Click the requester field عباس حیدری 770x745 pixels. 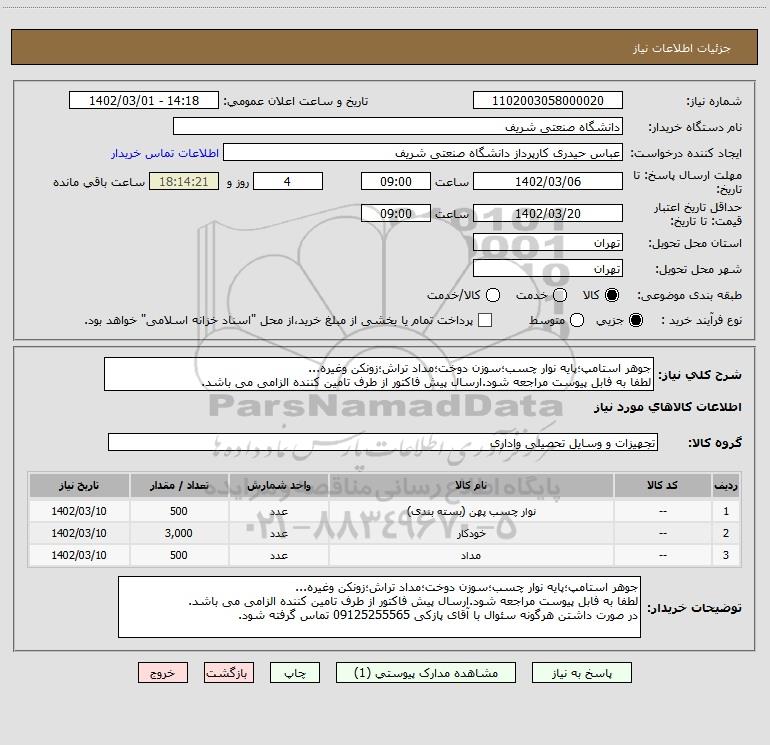coord(423,153)
